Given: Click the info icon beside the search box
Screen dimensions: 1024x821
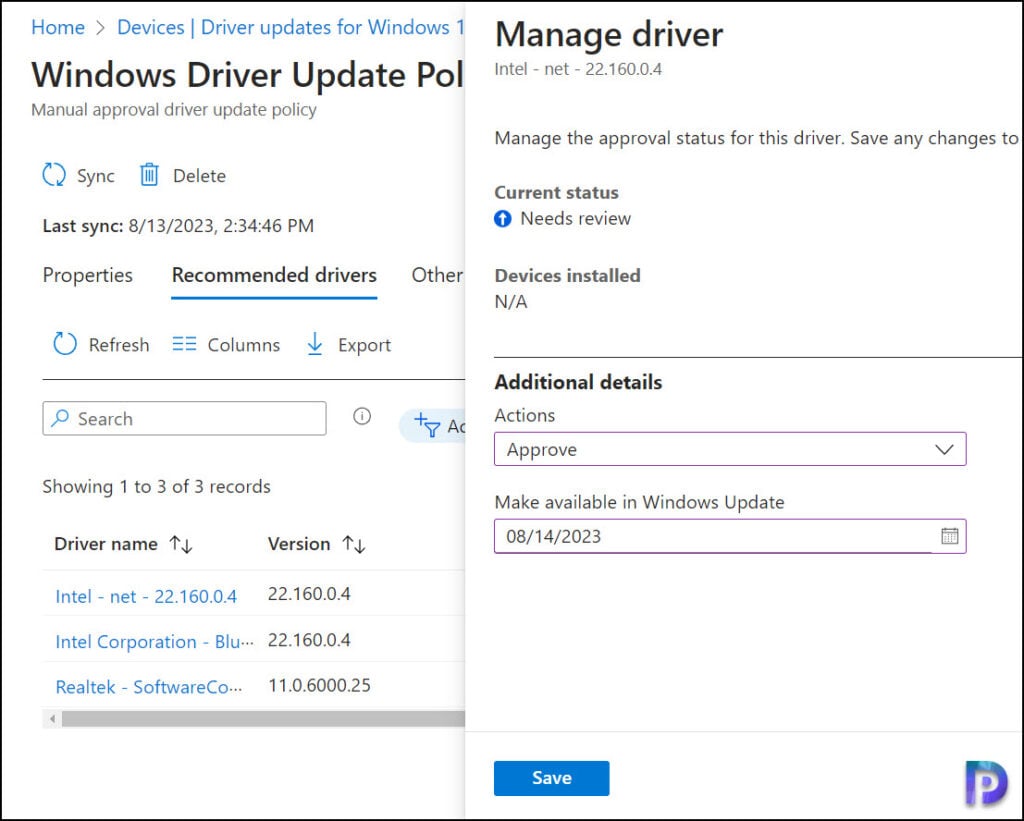Looking at the screenshot, I should point(362,416).
